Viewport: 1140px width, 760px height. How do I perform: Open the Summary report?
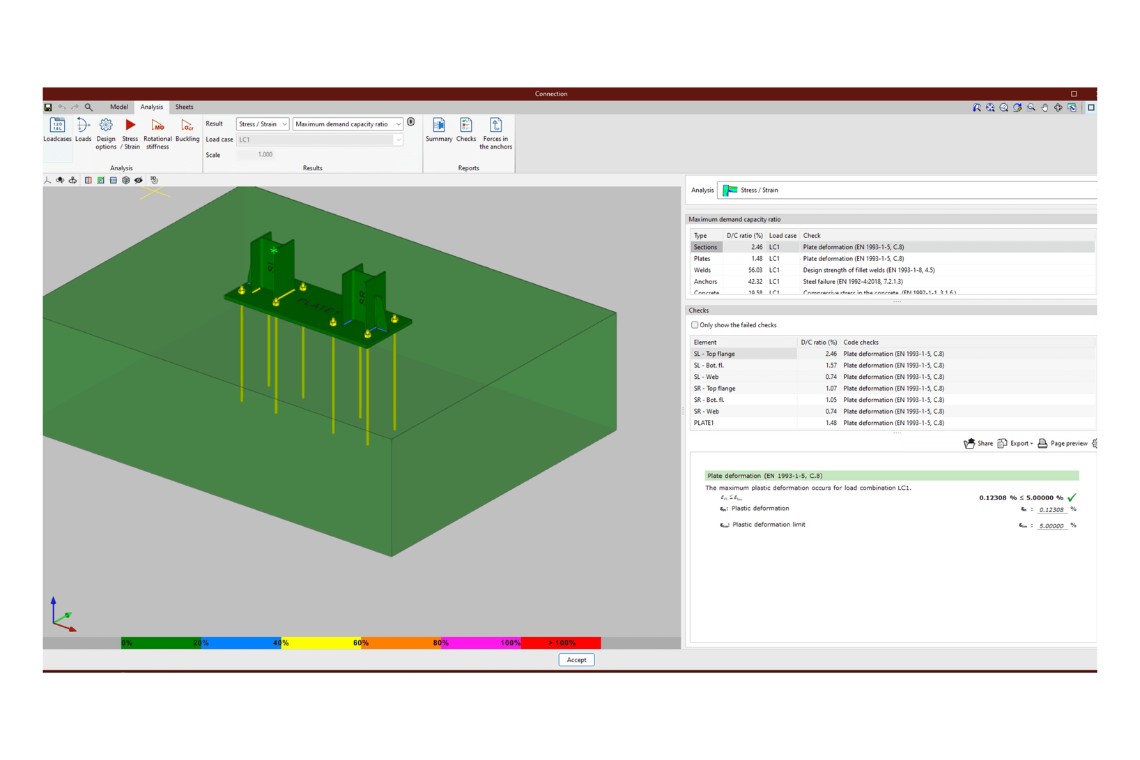pyautogui.click(x=439, y=126)
